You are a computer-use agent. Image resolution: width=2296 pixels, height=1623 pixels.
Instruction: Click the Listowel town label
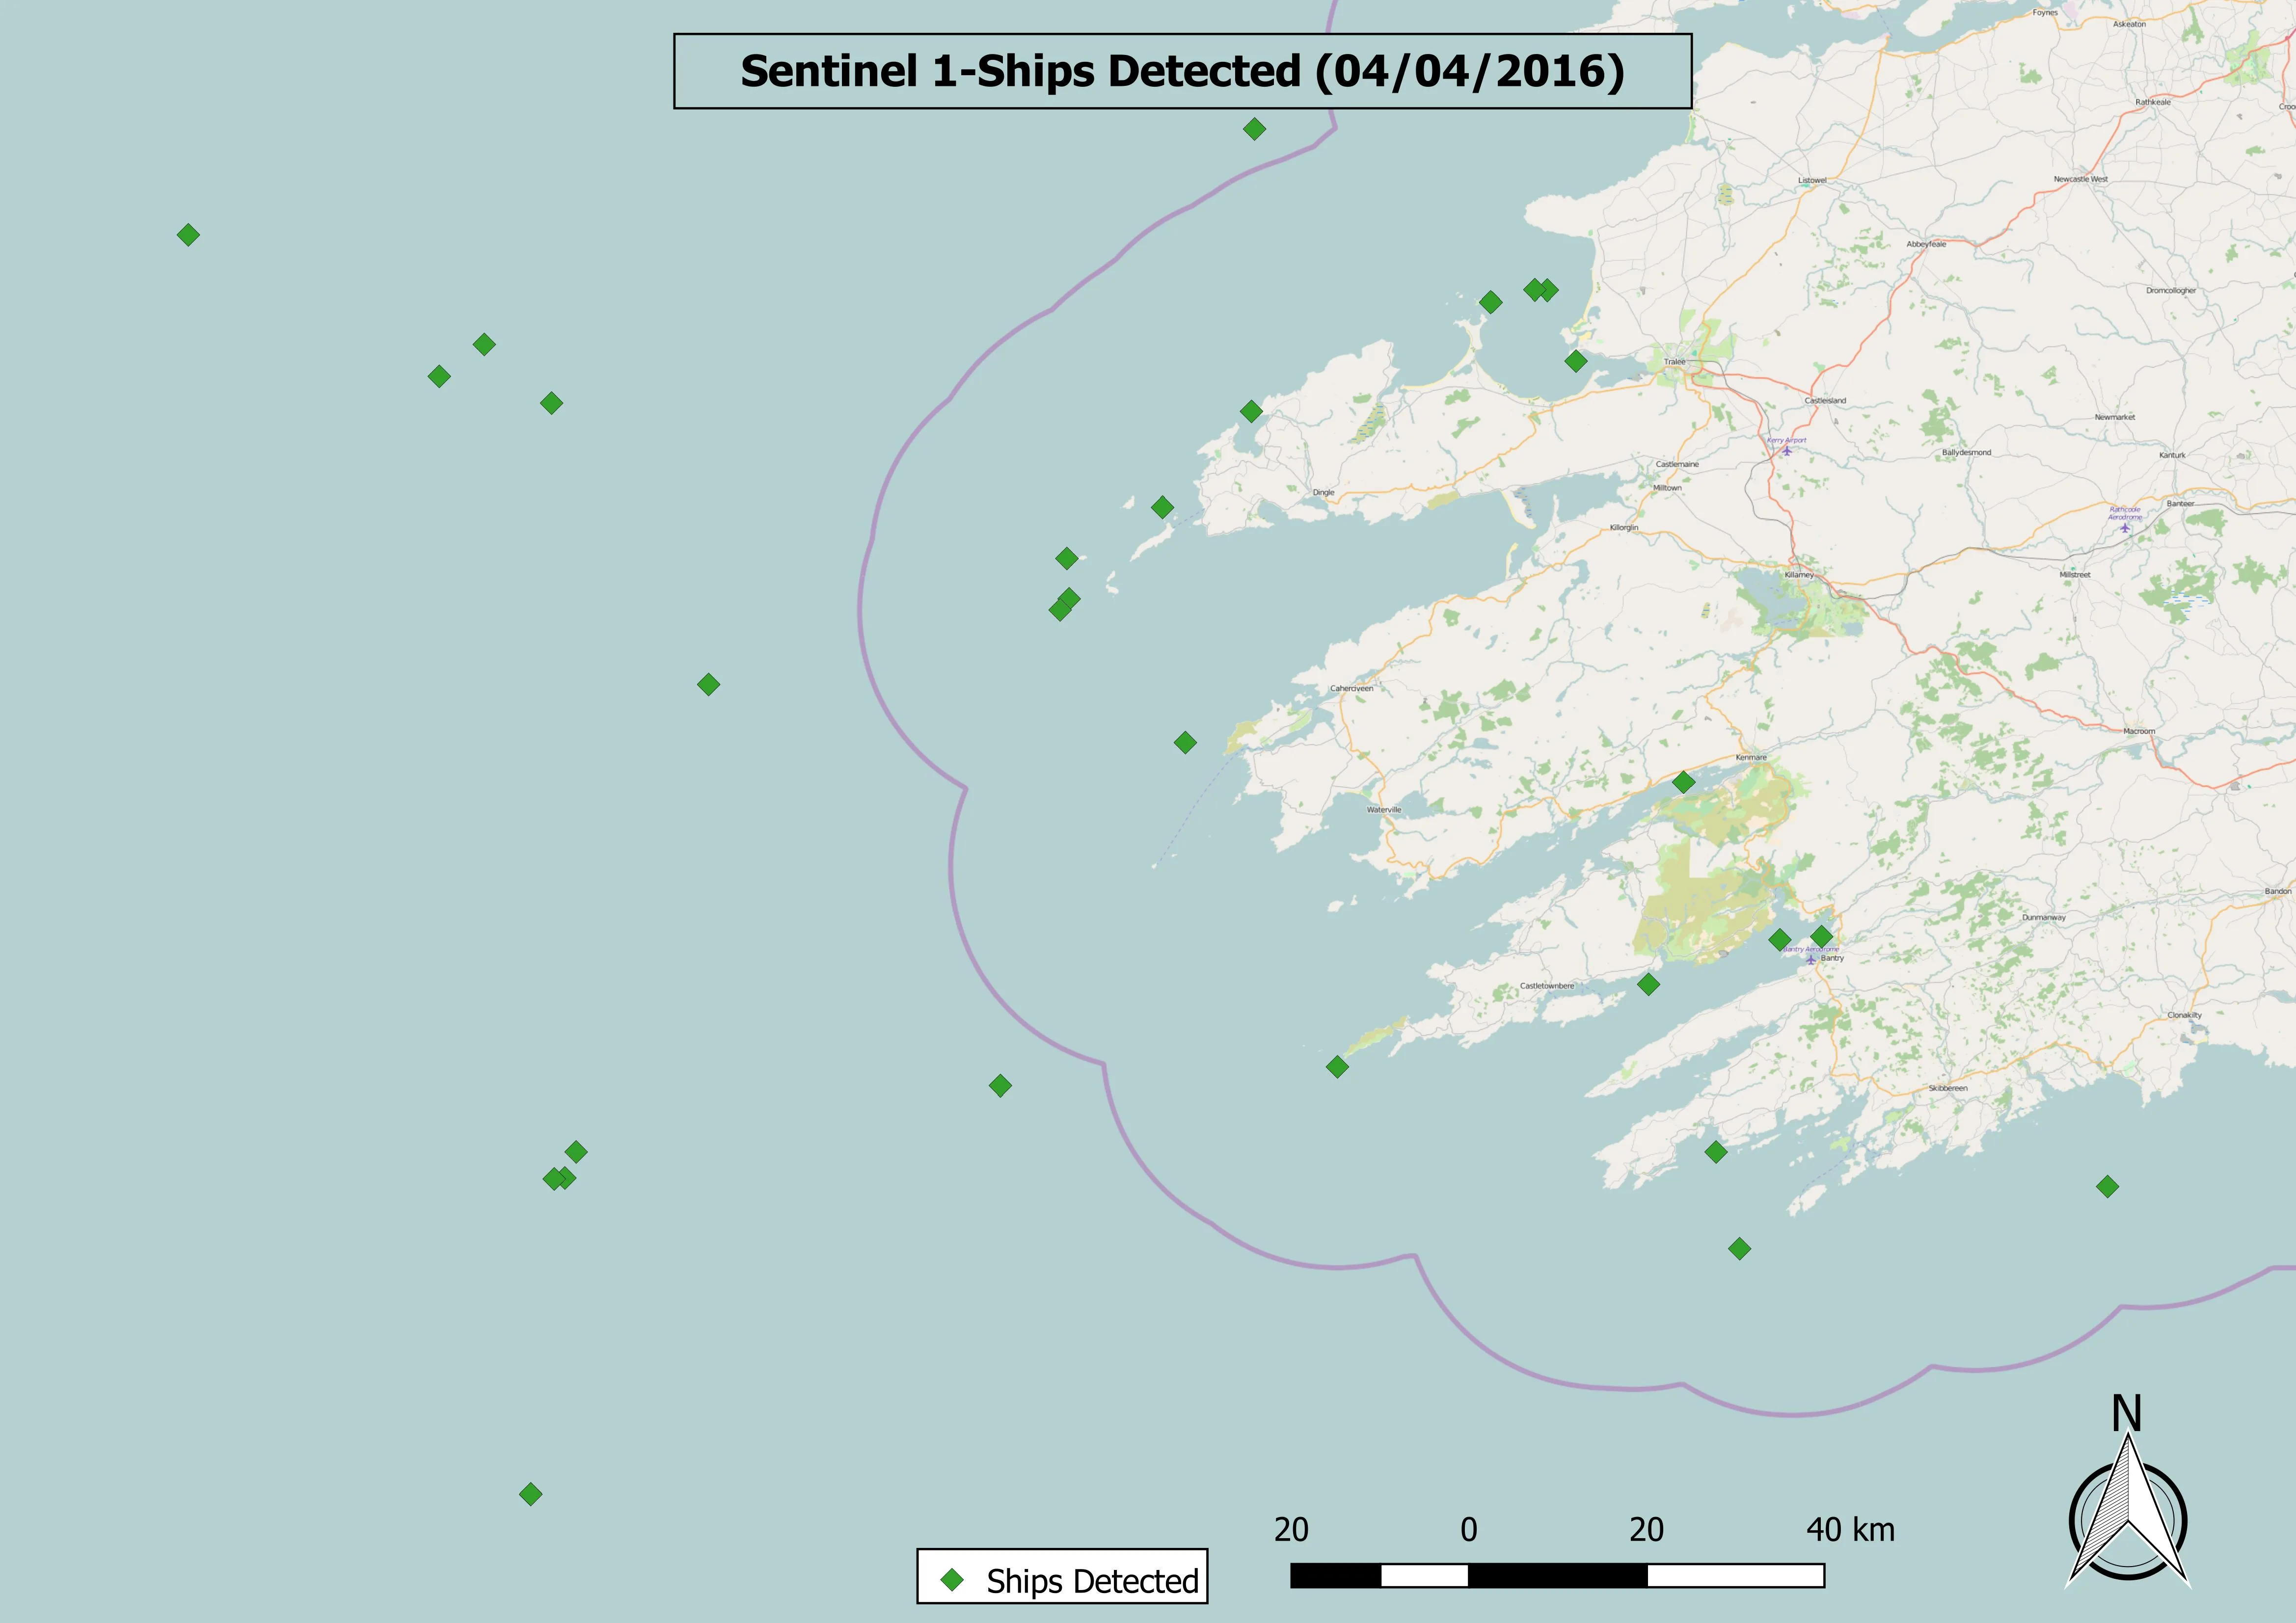tap(1812, 181)
